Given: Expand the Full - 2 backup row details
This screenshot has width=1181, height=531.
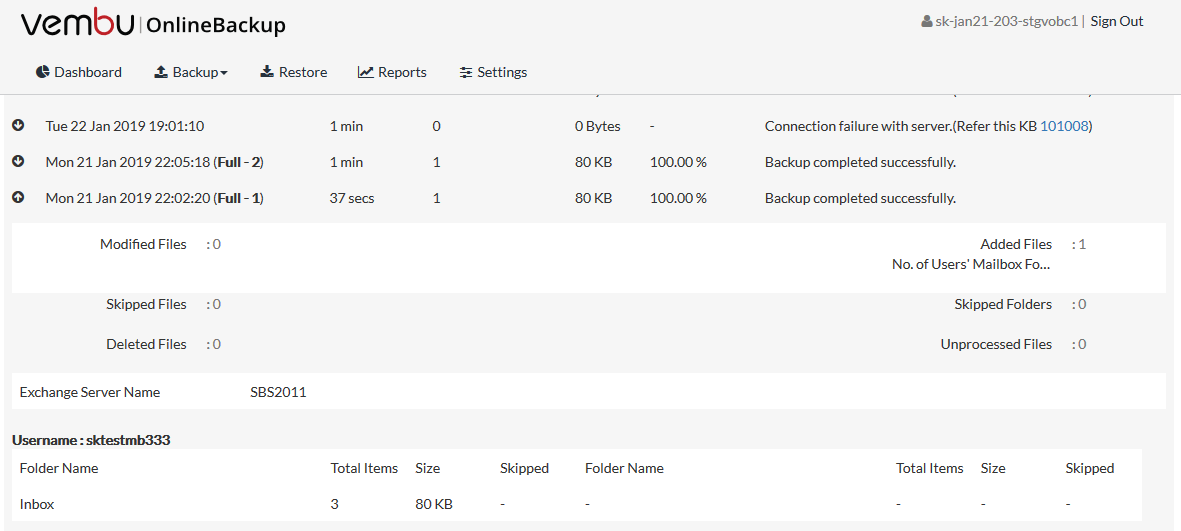Looking at the screenshot, I should point(19,161).
